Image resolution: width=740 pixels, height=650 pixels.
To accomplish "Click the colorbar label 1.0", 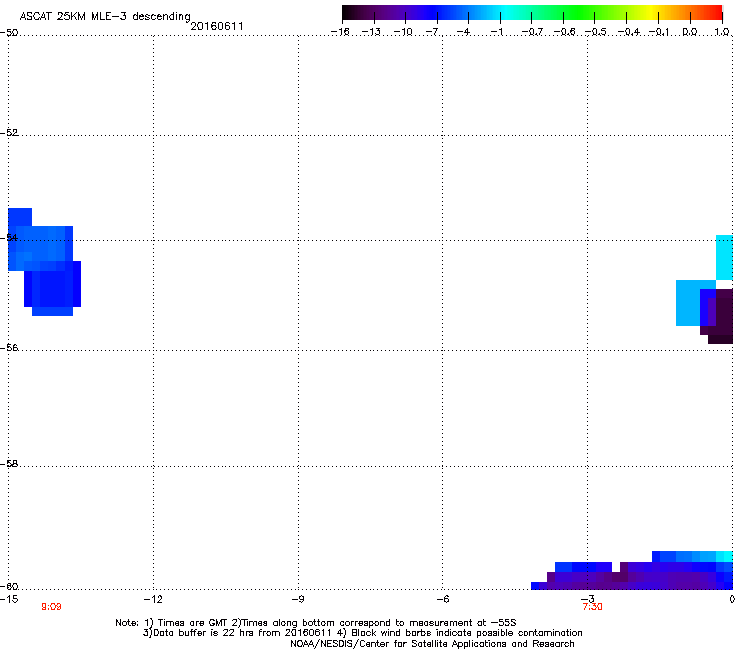I will 722,32.
